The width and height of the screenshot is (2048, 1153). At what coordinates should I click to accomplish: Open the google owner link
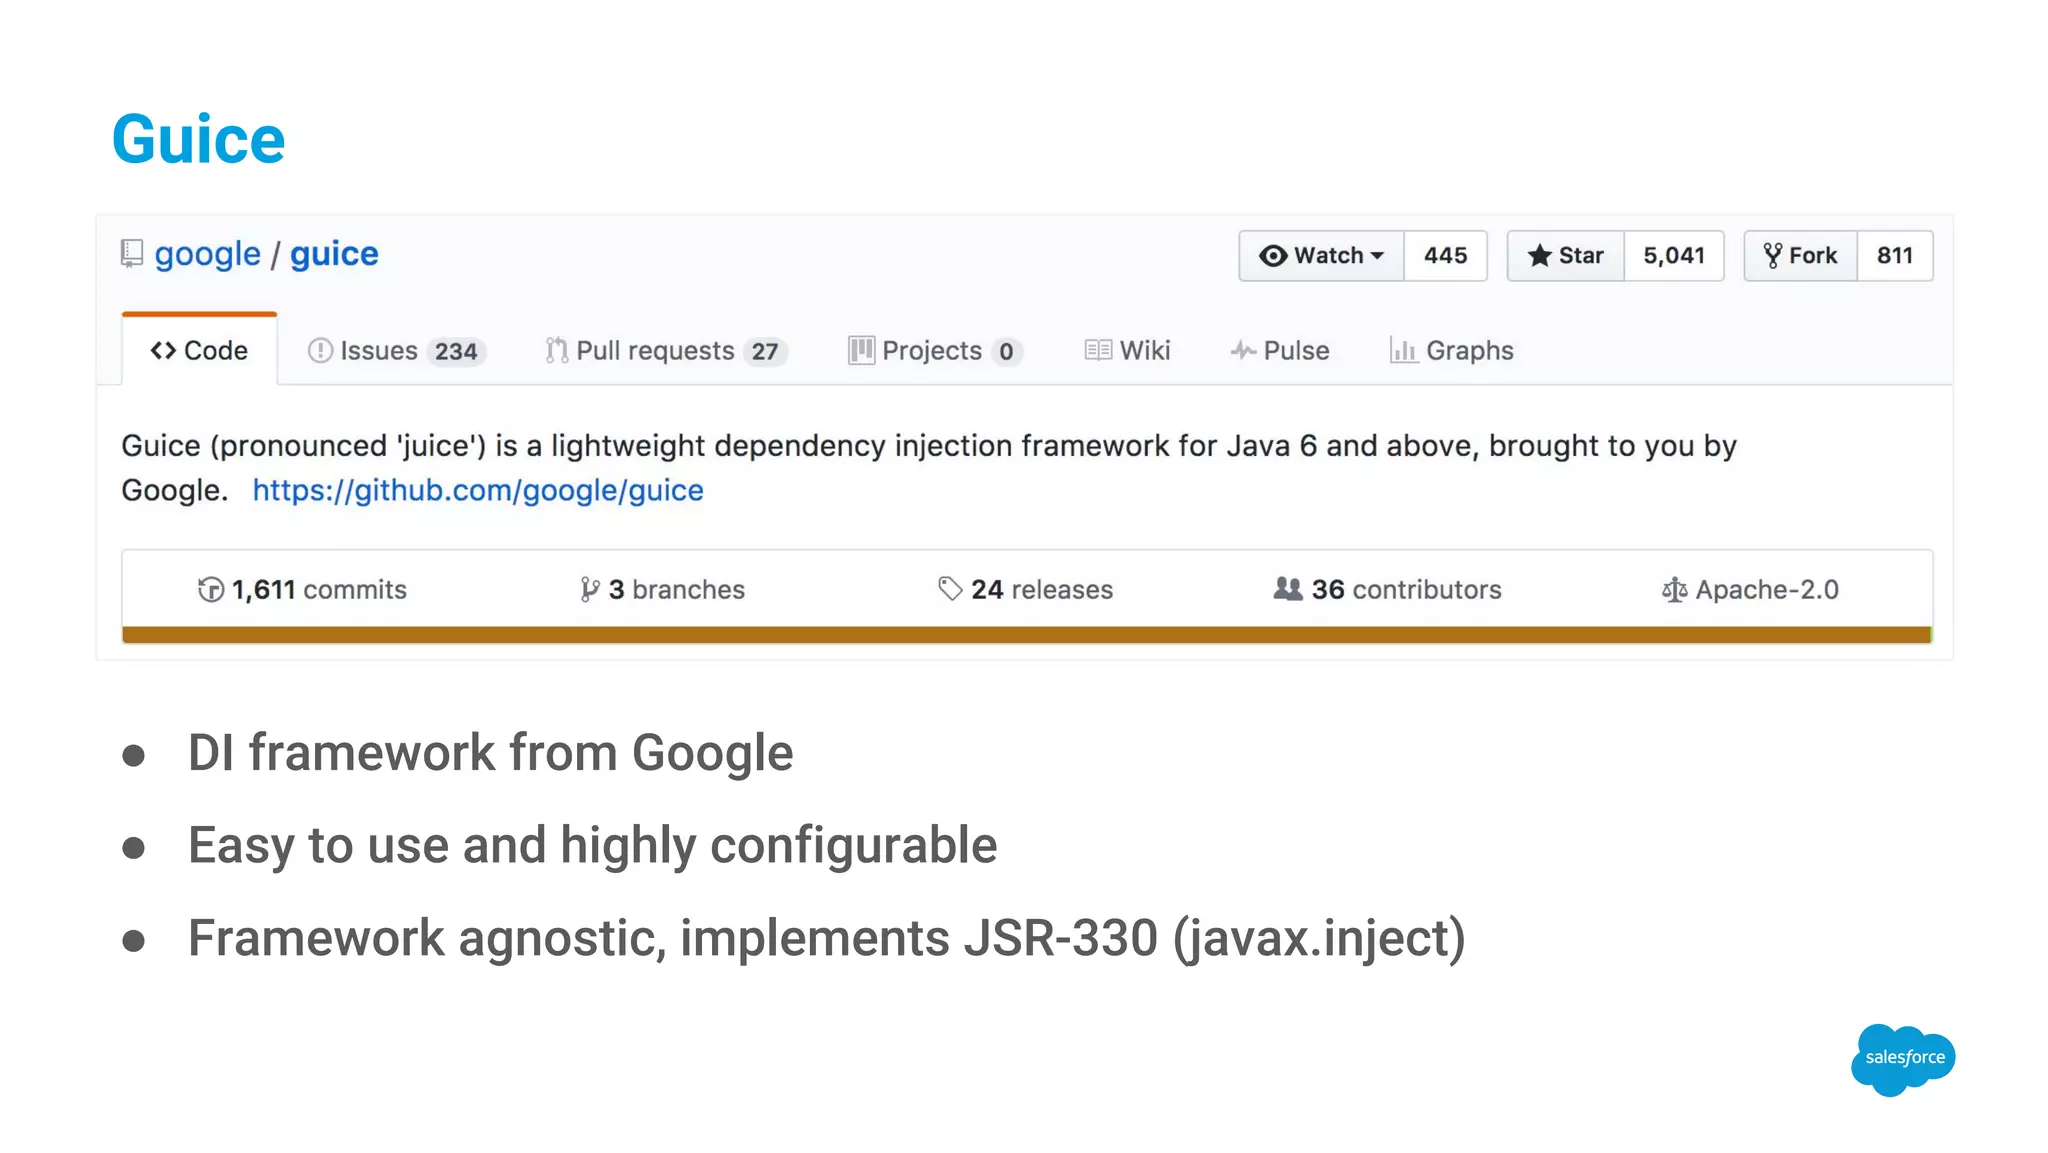pos(207,254)
